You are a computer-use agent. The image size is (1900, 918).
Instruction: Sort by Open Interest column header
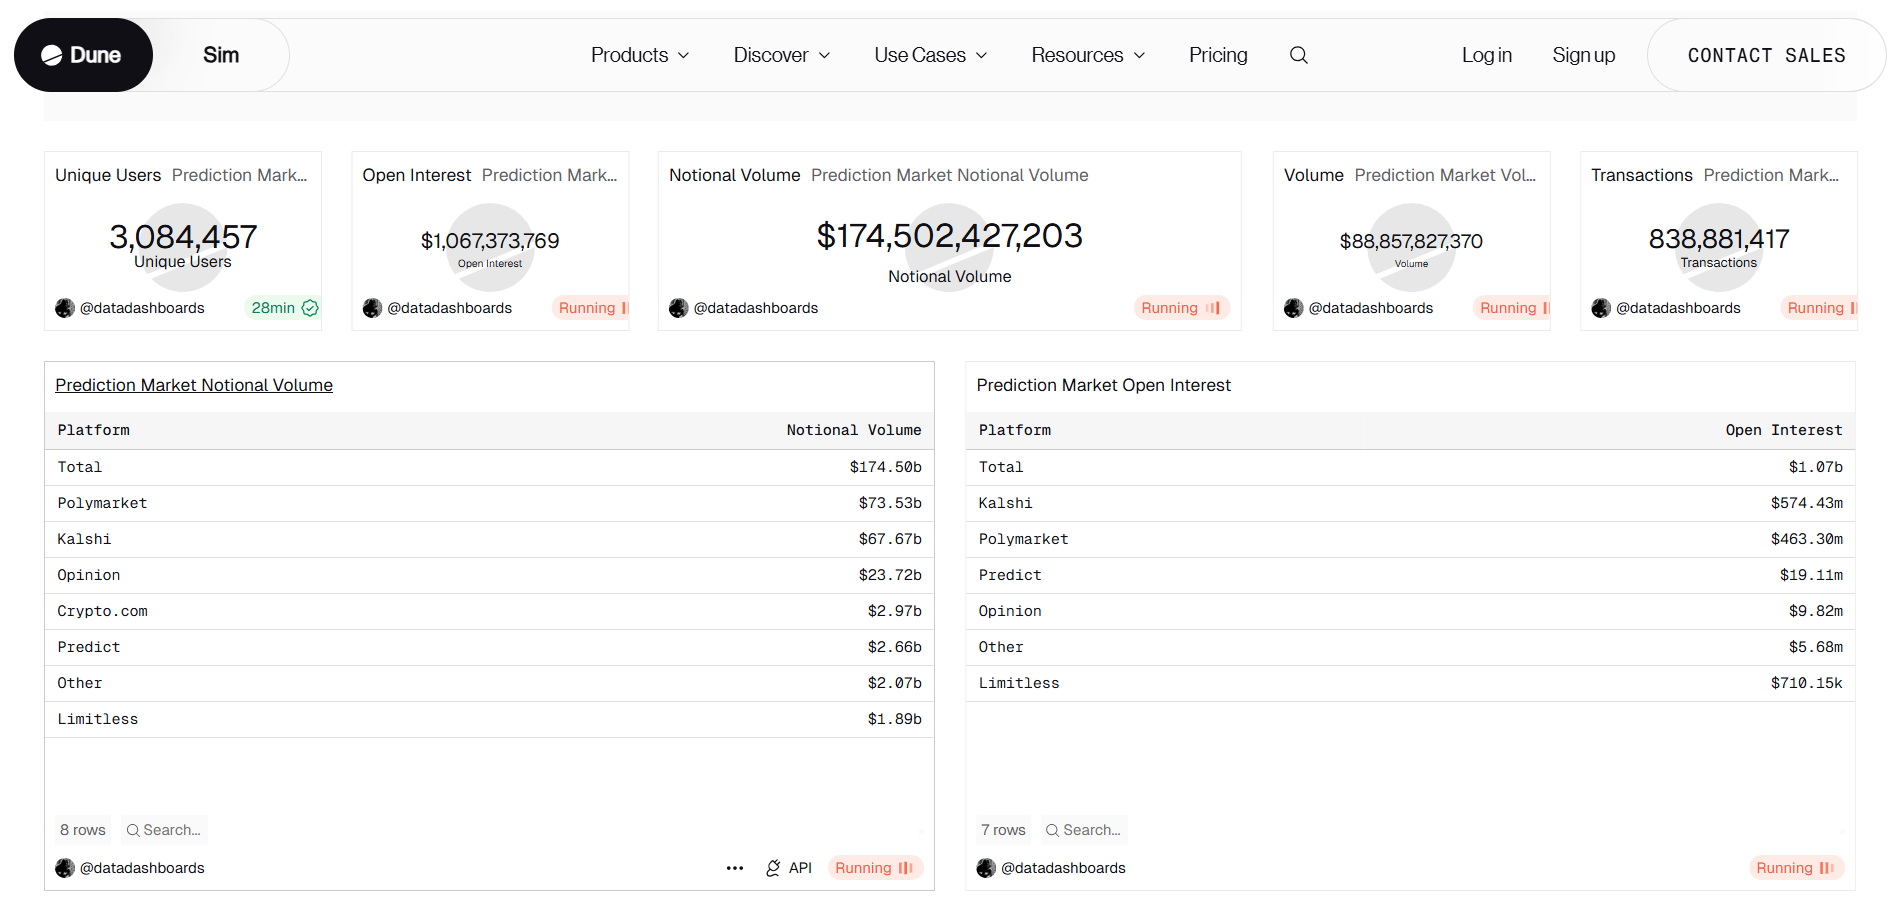(x=1783, y=430)
